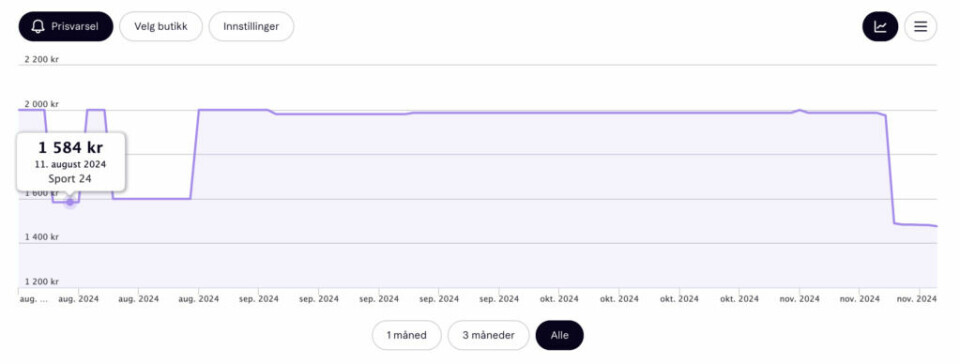960x364 pixels.
Task: Switch to the list view icon
Action: [920, 27]
